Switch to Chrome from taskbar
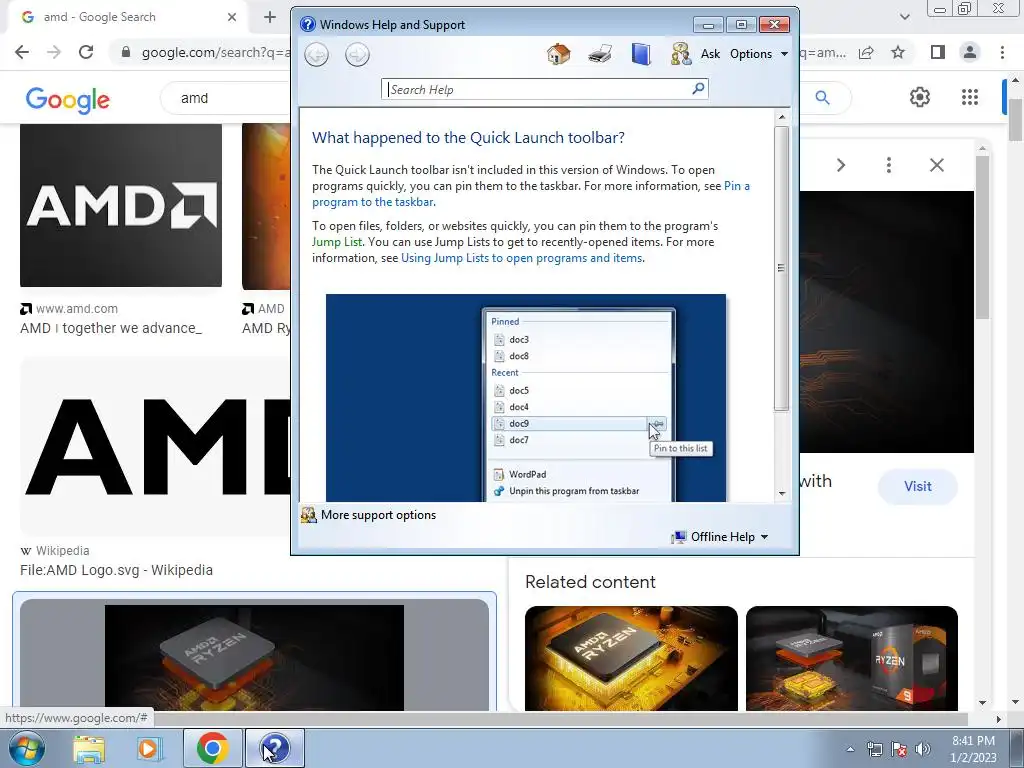The width and height of the screenshot is (1024, 768). coord(212,748)
